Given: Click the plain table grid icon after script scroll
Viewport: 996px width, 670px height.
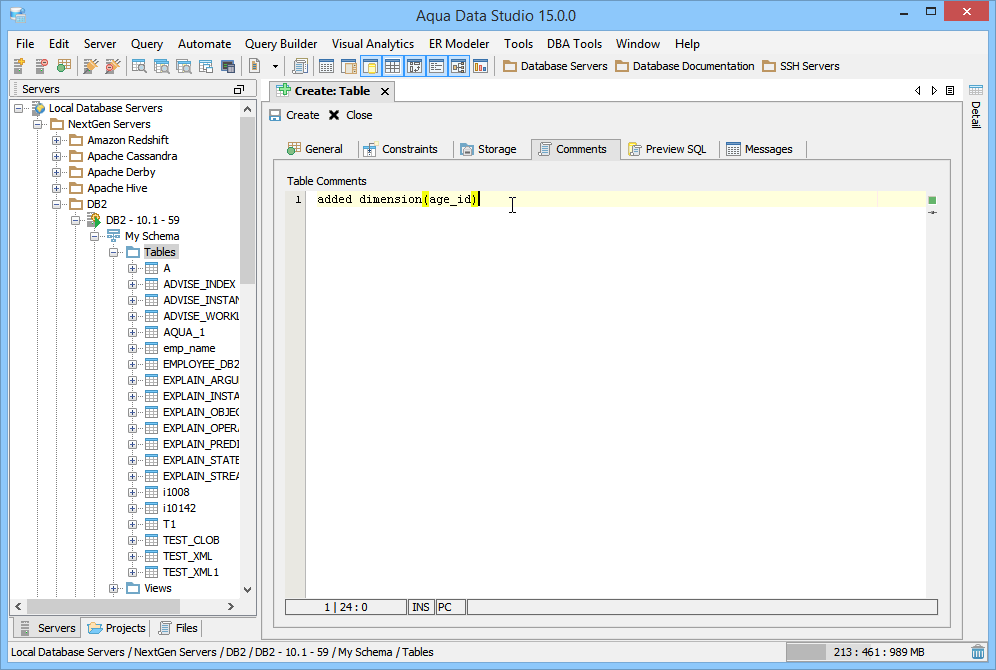Looking at the screenshot, I should [x=326, y=66].
